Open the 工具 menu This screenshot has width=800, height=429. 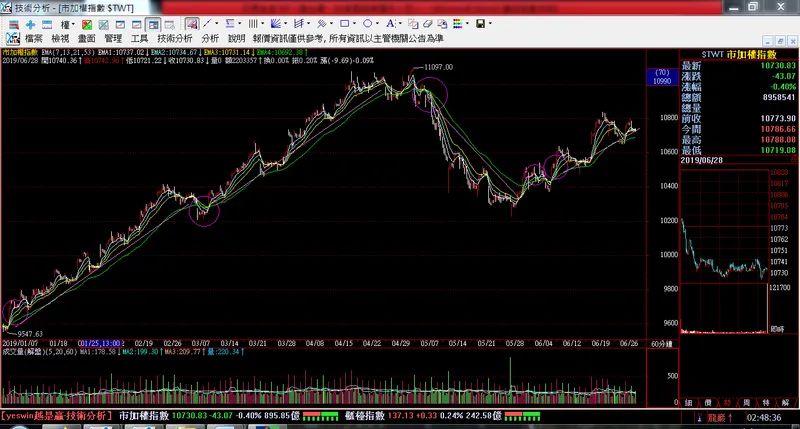pyautogui.click(x=140, y=38)
